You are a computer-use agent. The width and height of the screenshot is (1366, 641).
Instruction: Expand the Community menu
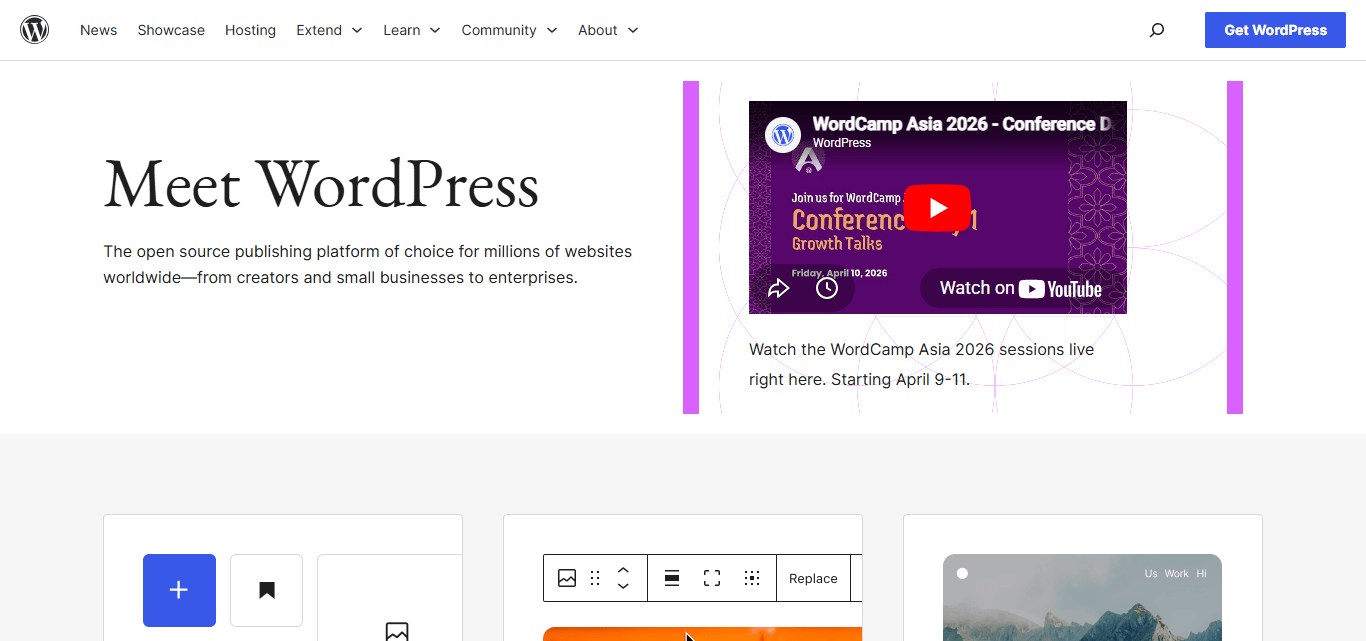tap(509, 30)
